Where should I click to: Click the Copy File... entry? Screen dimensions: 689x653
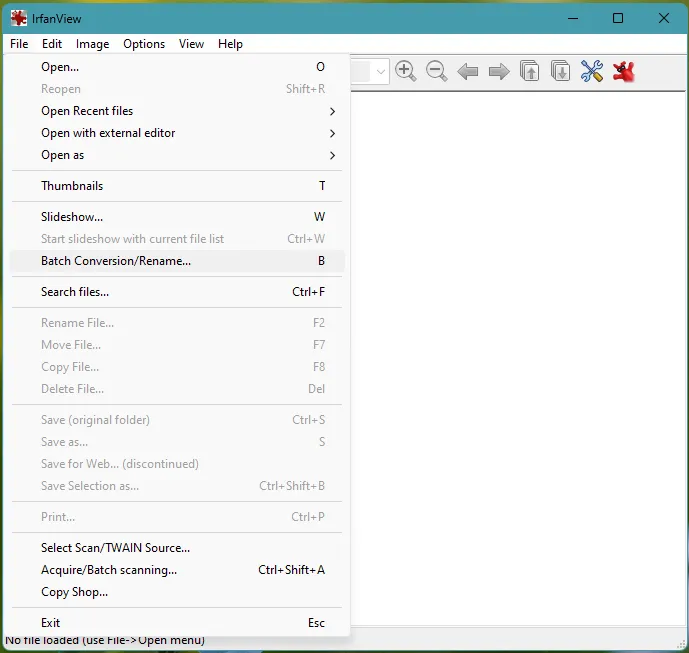point(177,367)
